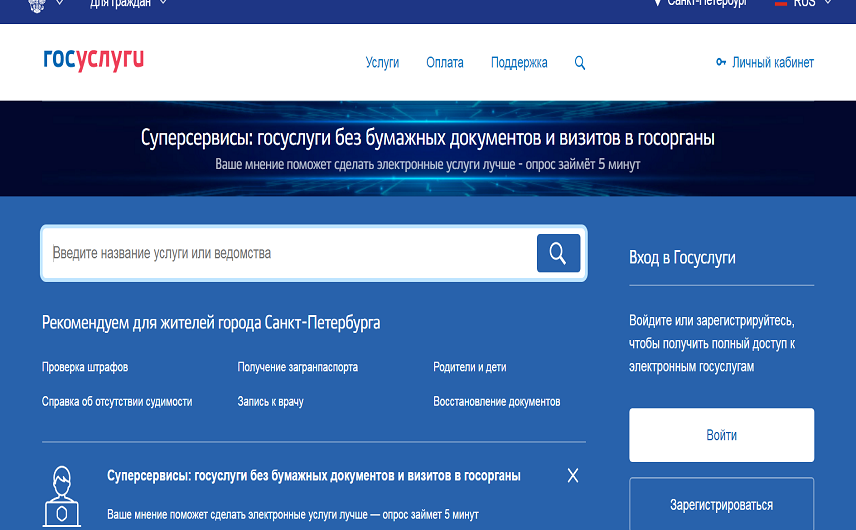This screenshot has width=856, height=530.
Task: Click the Russian flag icon
Action: coord(781,3)
